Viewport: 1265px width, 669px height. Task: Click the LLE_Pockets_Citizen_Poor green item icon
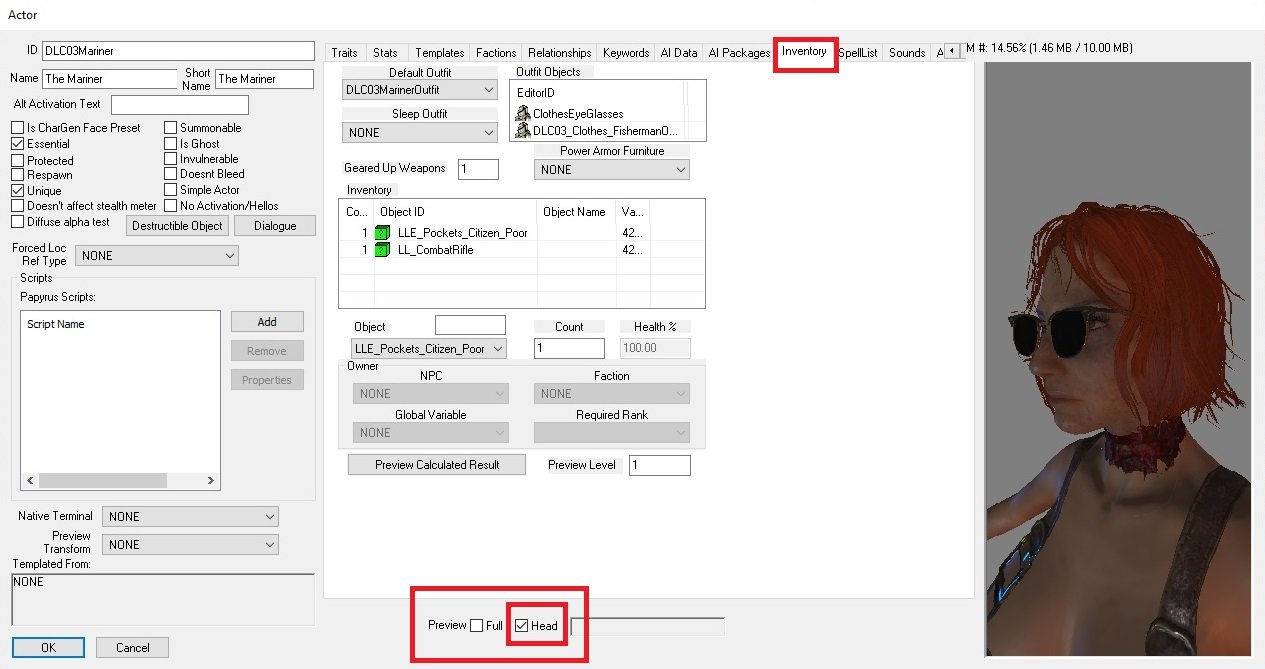[381, 233]
